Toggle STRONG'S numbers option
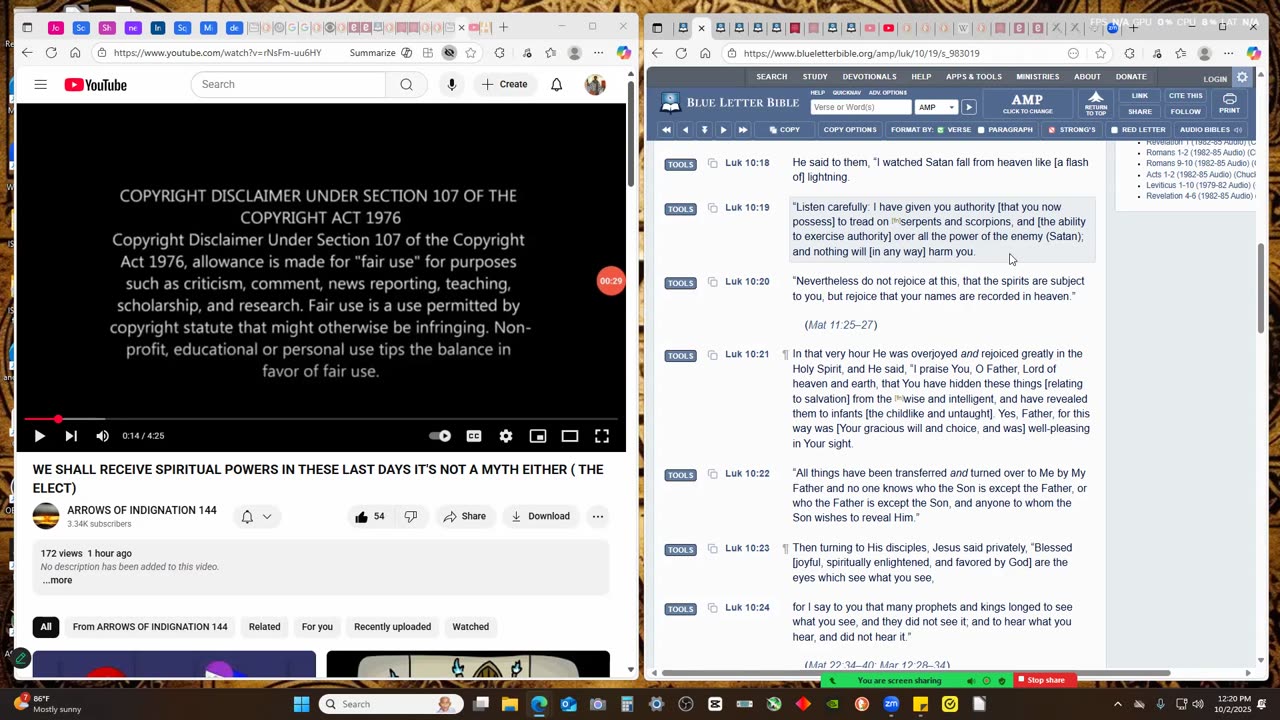The image size is (1280, 720). [x=1072, y=130]
